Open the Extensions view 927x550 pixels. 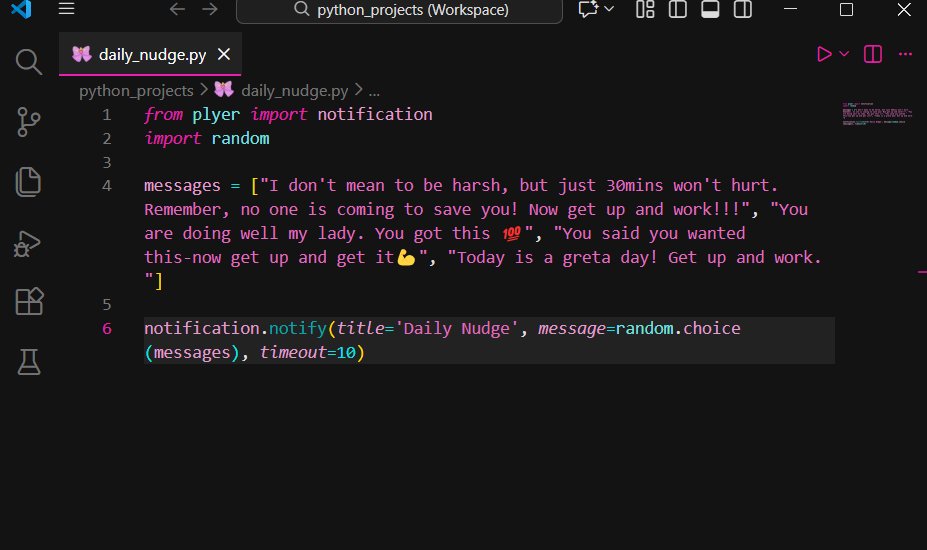pyautogui.click(x=29, y=301)
